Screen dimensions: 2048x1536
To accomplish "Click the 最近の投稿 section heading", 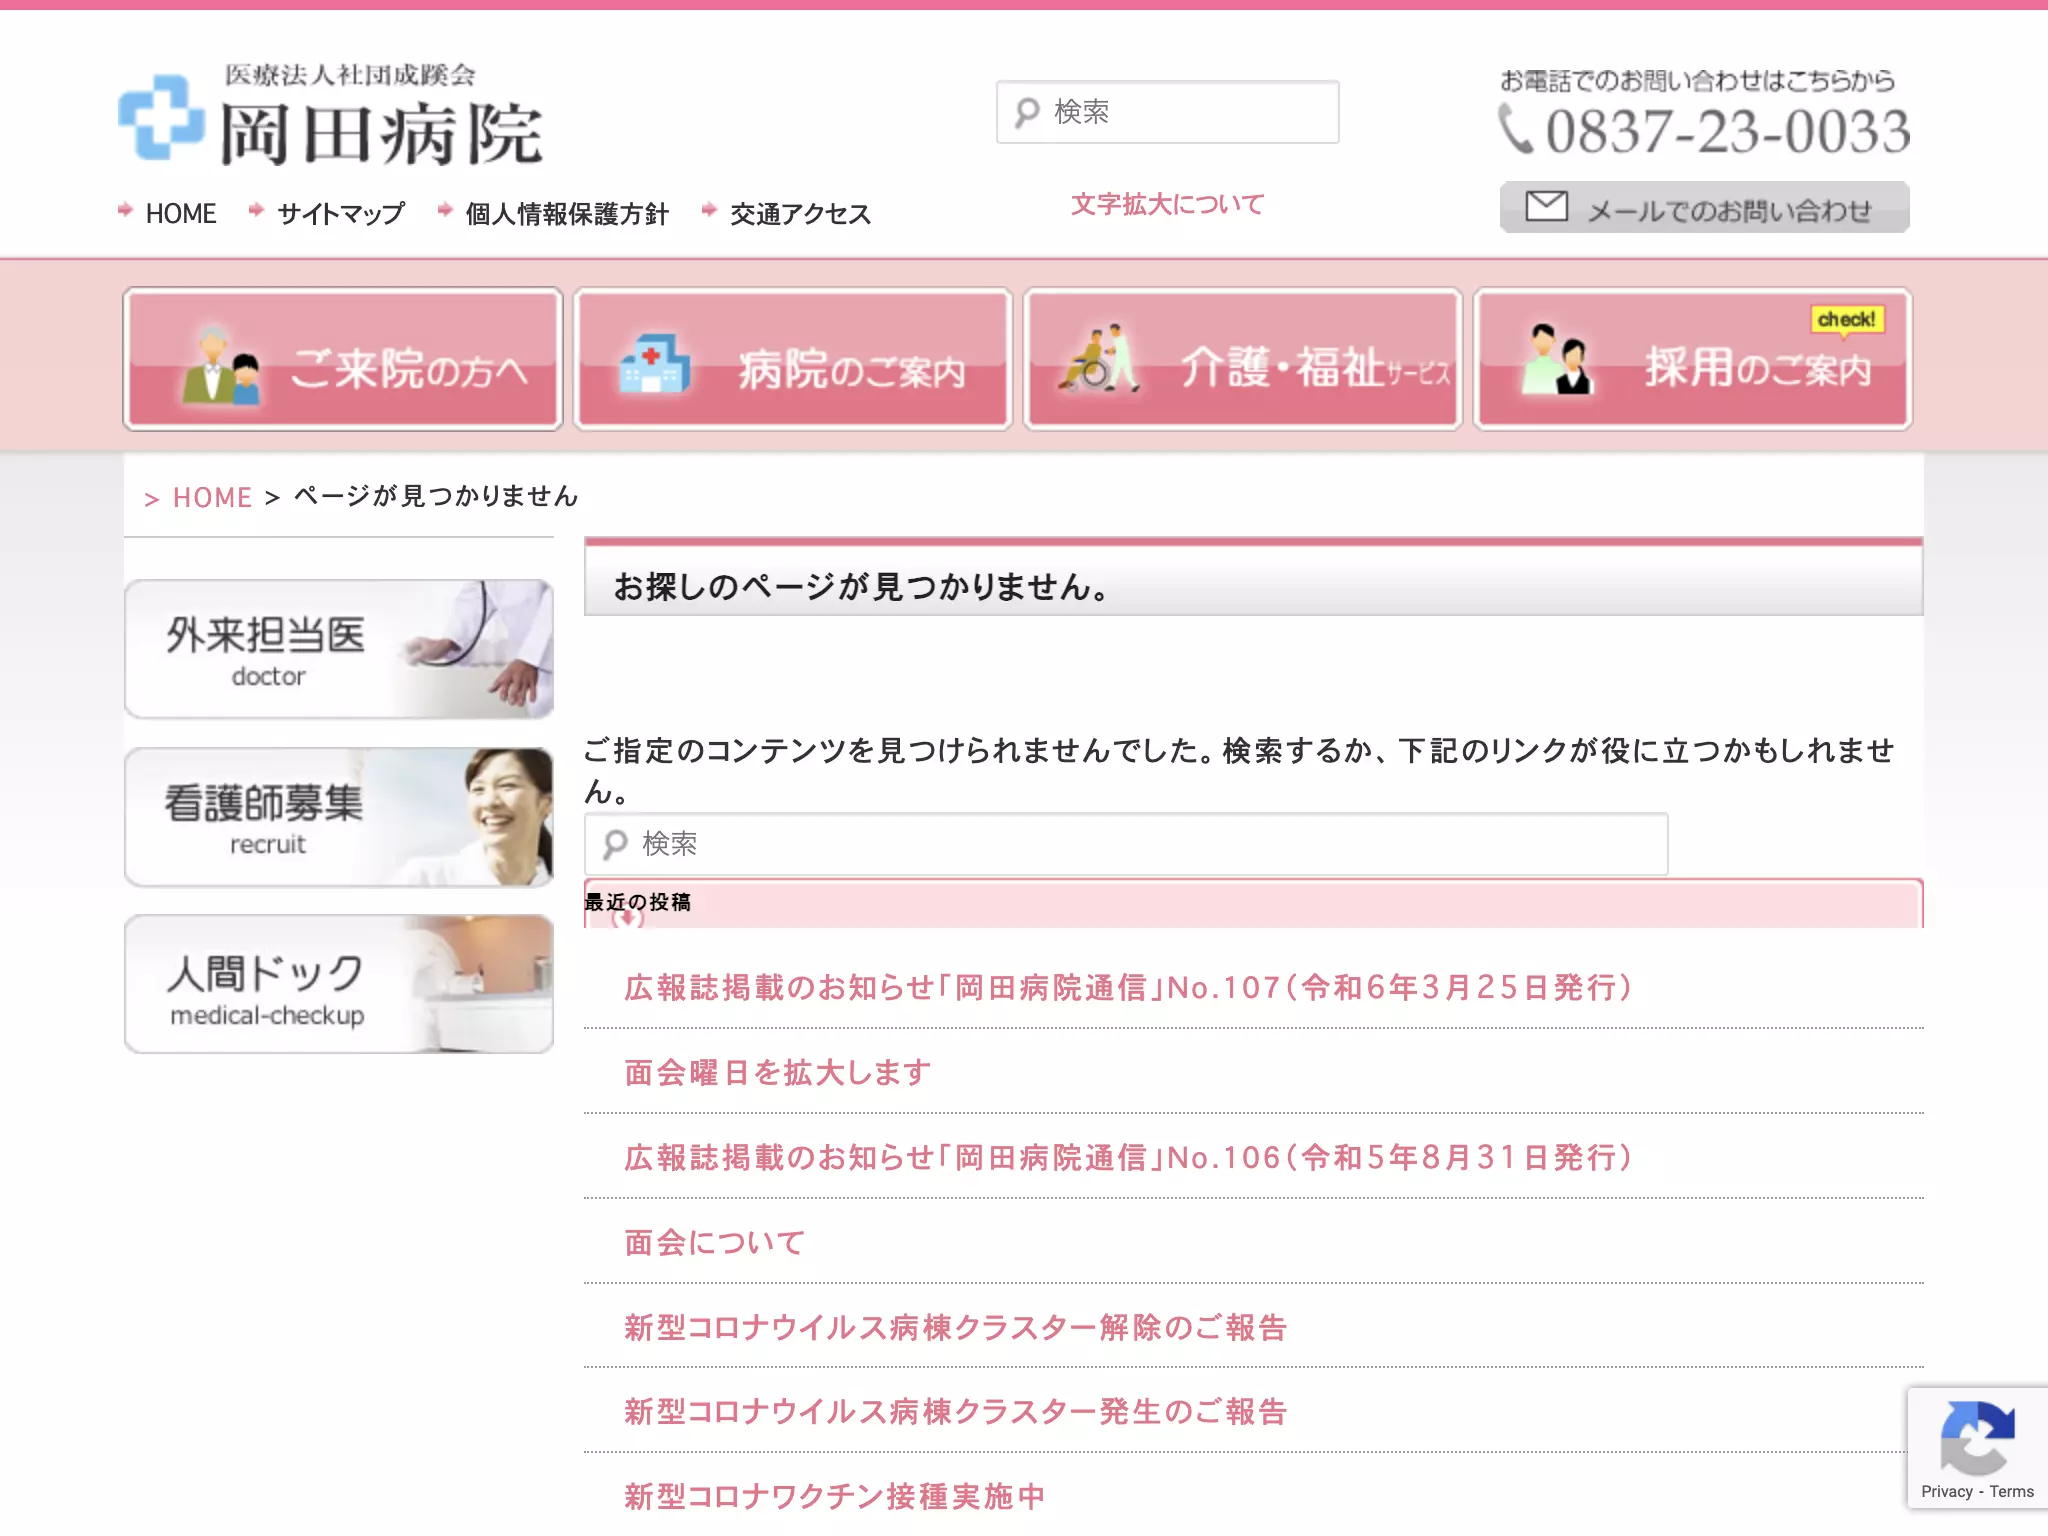I will (638, 902).
